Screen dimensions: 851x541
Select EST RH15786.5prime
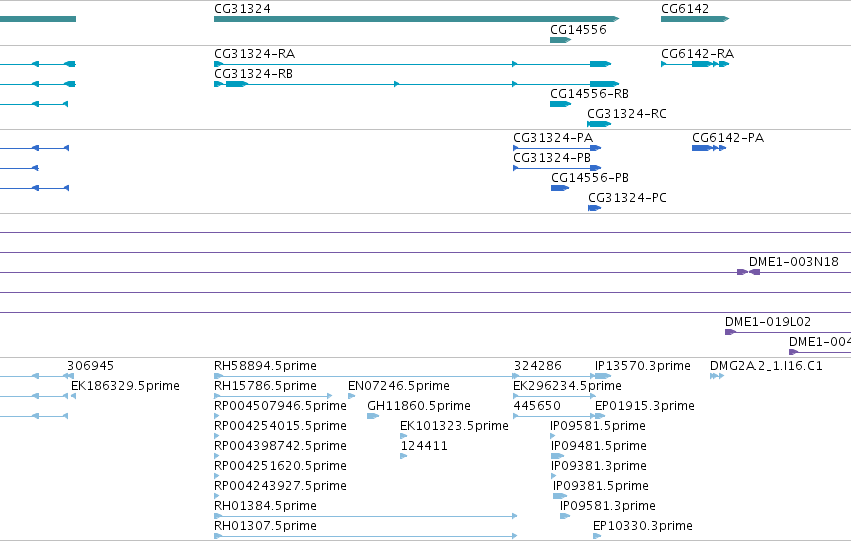click(273, 396)
